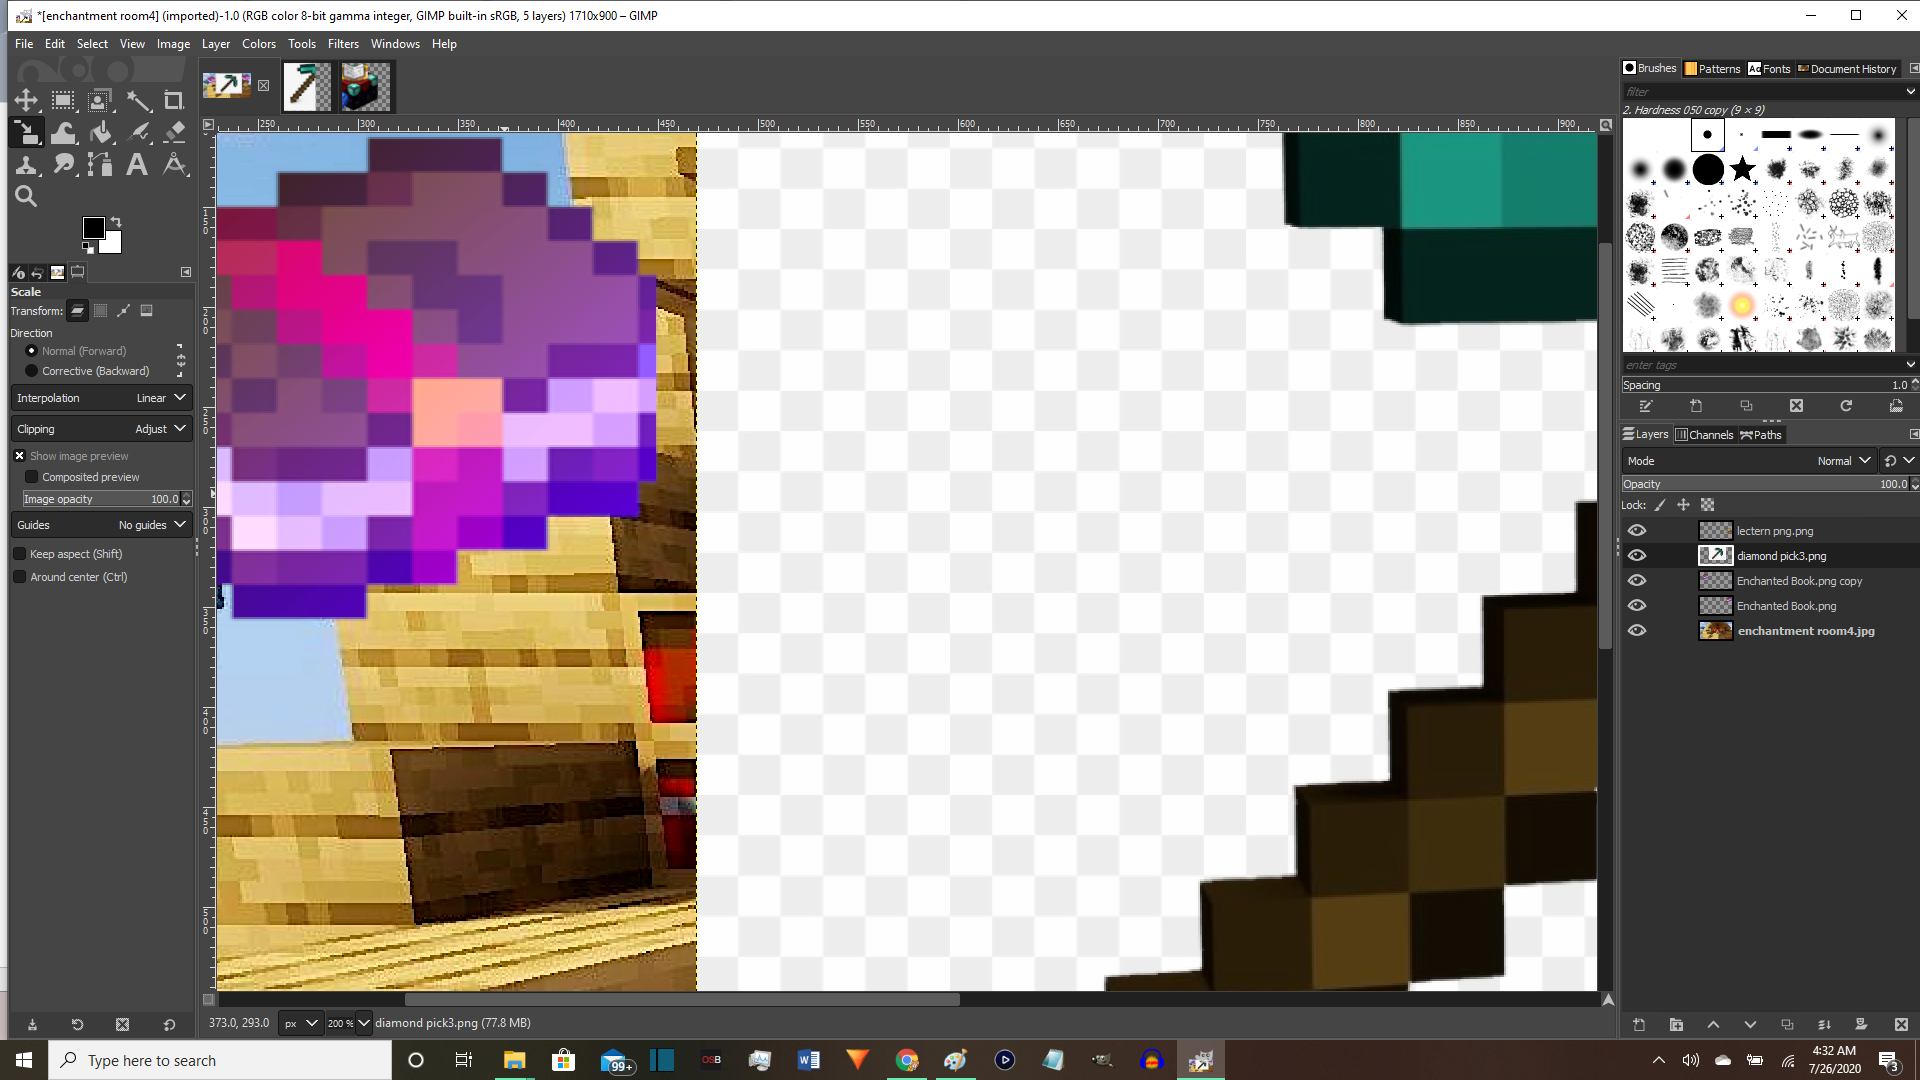Lower the selected layer one step
Viewport: 1920px width, 1080px height.
point(1750,1025)
